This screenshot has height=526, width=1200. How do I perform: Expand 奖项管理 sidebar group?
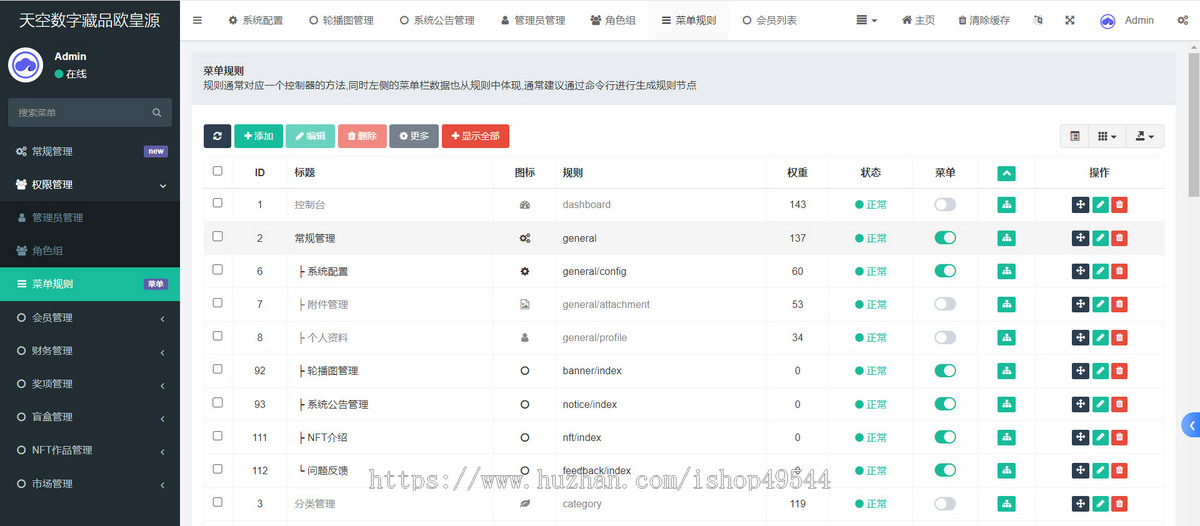click(90, 383)
